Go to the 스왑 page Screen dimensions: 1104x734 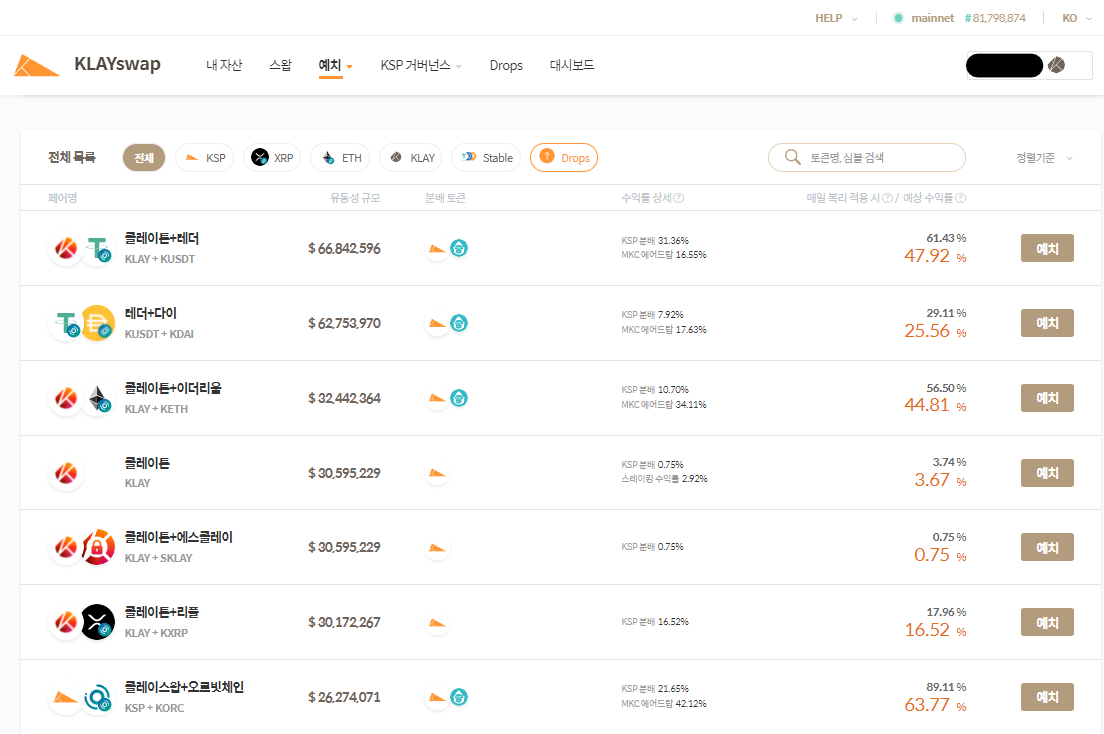[x=280, y=66]
